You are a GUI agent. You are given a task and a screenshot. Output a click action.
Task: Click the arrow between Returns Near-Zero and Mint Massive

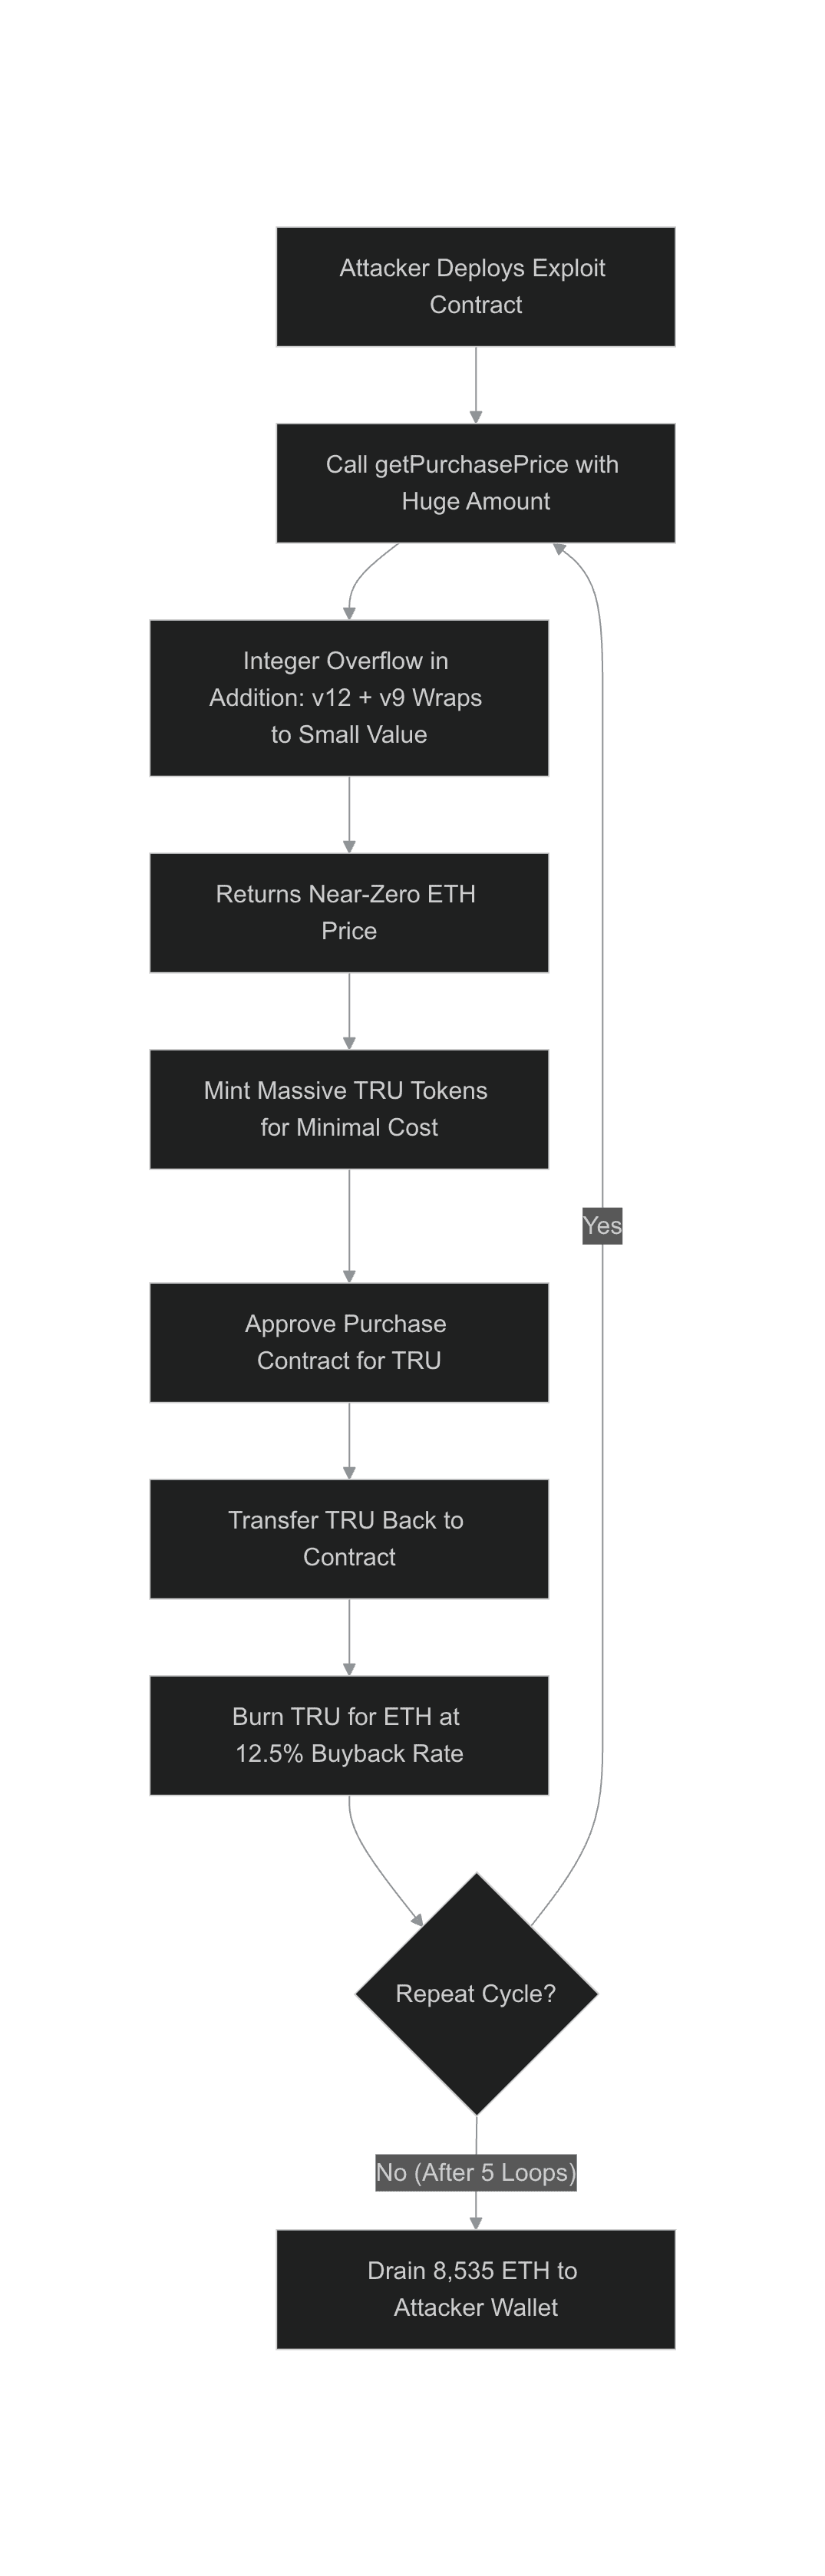click(x=349, y=1010)
